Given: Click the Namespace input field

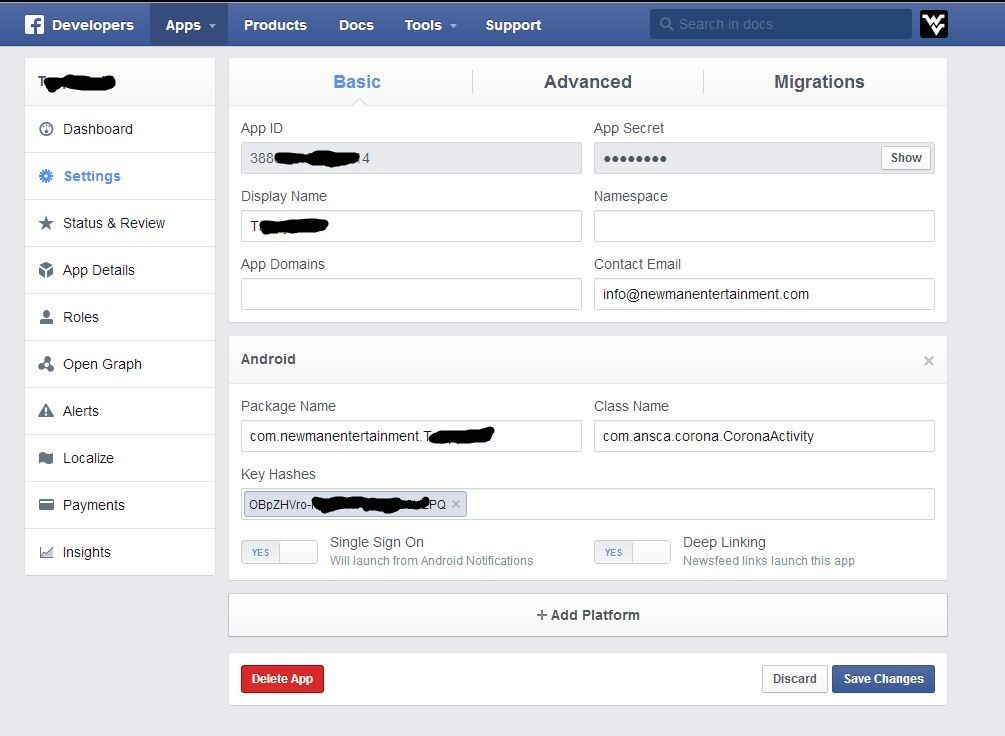Looking at the screenshot, I should 764,226.
